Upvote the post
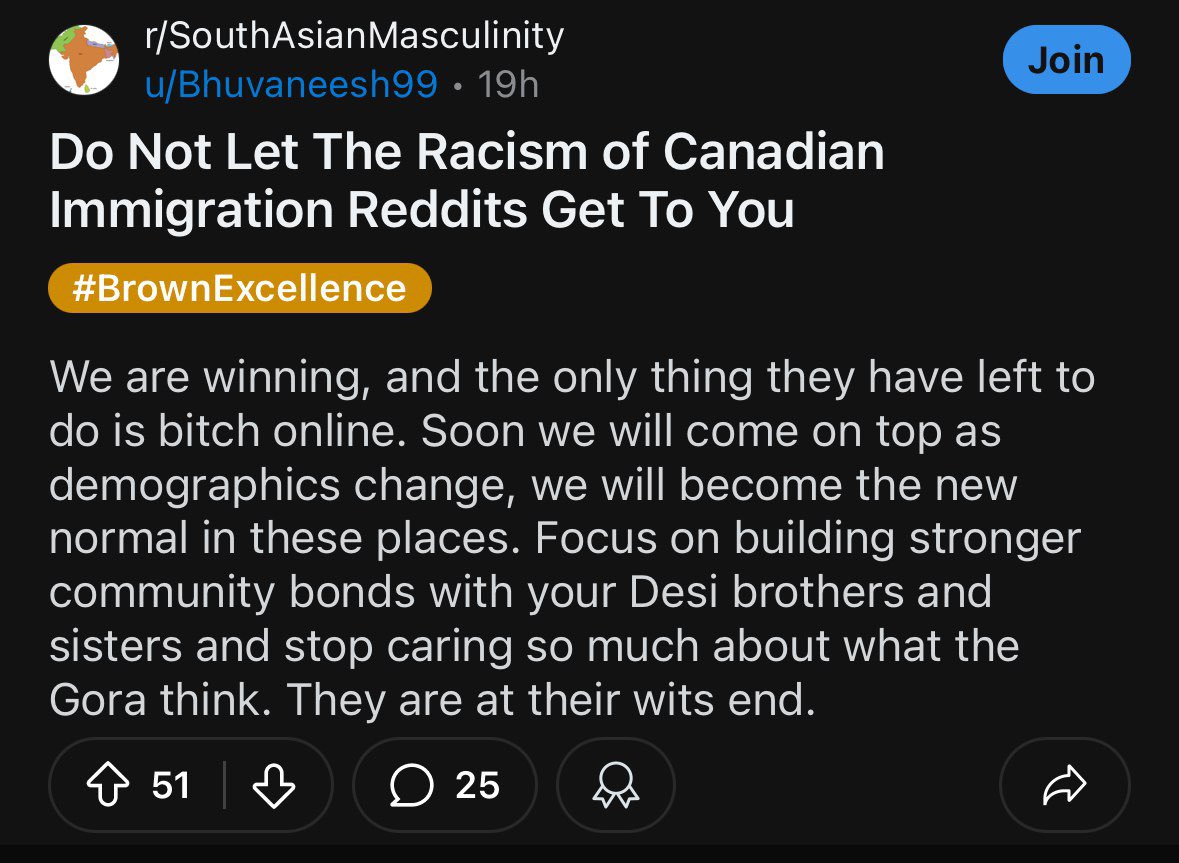 pyautogui.click(x=108, y=785)
